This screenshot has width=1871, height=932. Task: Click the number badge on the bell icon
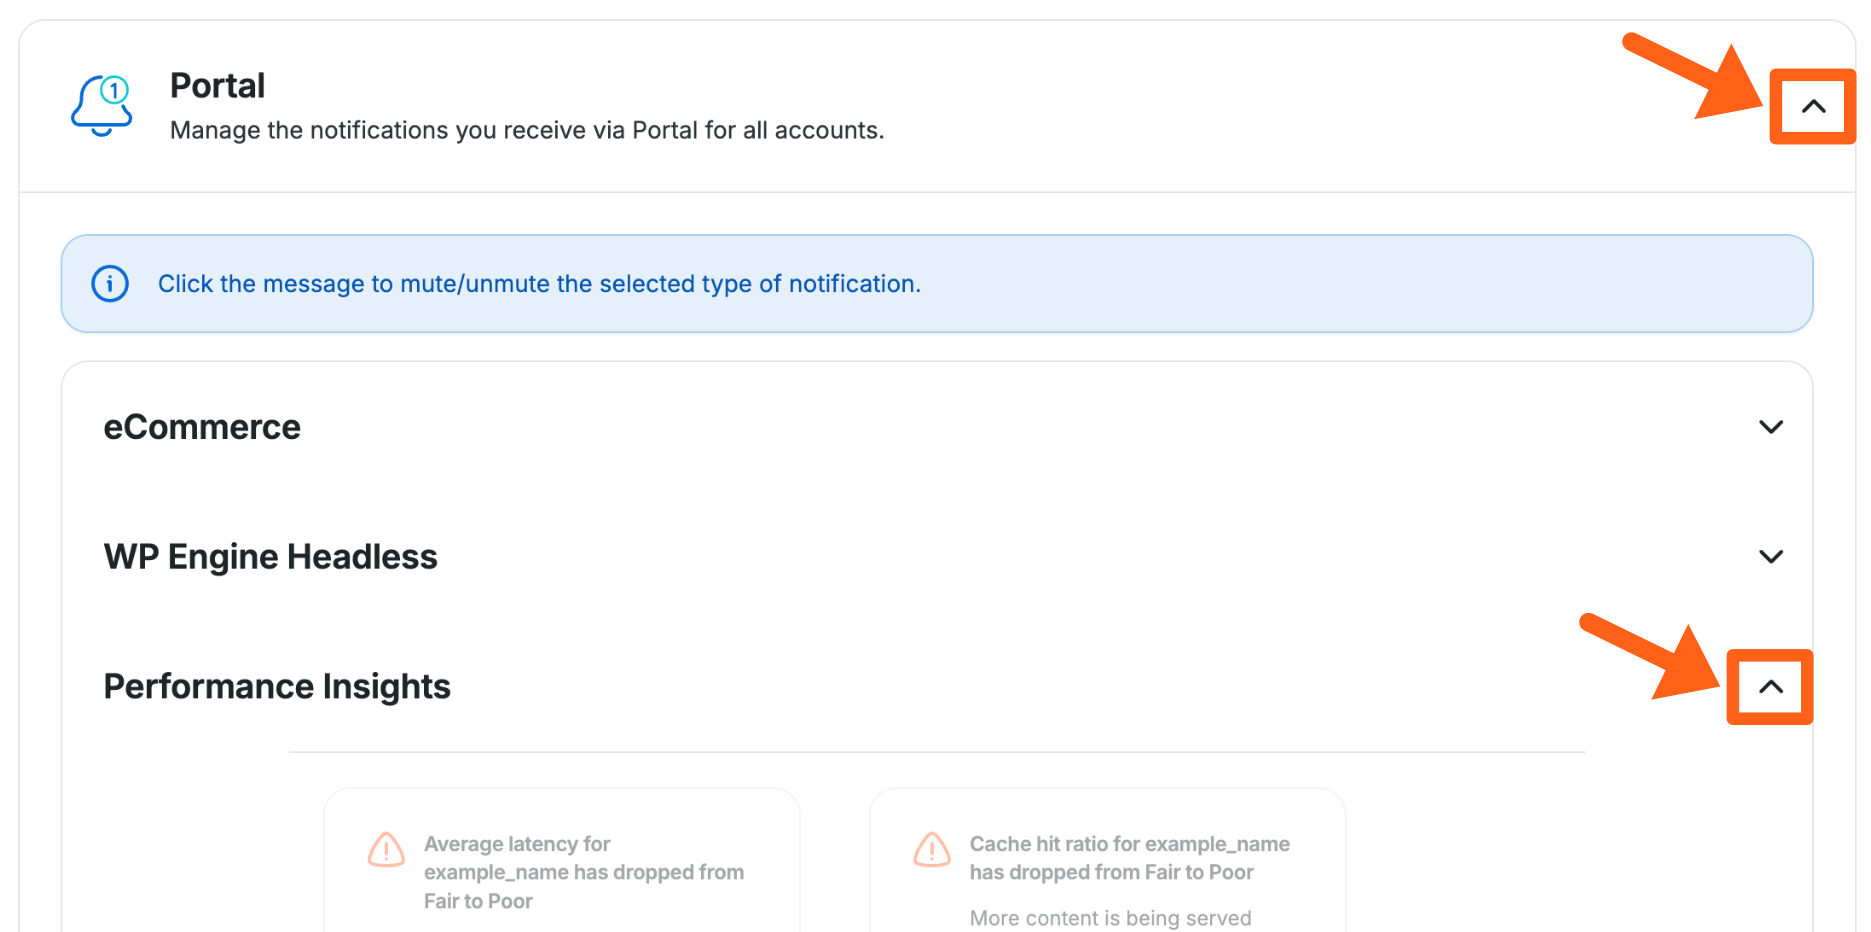tap(115, 90)
